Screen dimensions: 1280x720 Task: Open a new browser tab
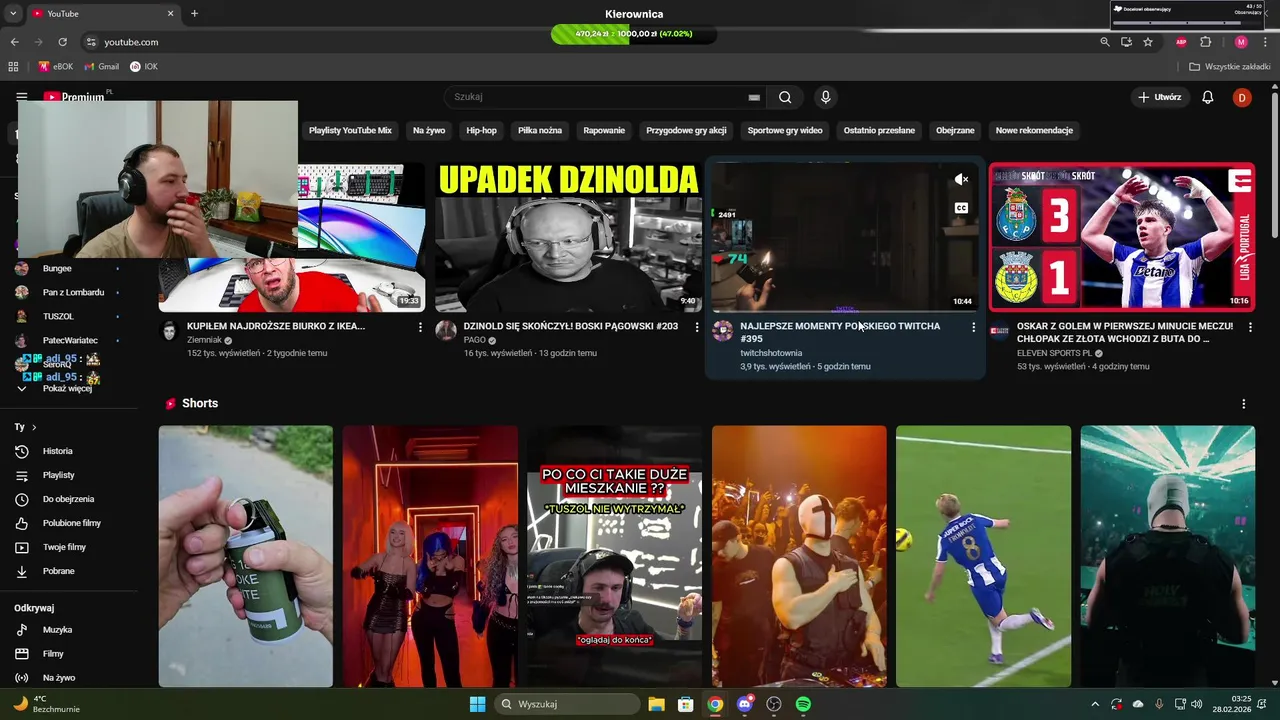pyautogui.click(x=194, y=13)
